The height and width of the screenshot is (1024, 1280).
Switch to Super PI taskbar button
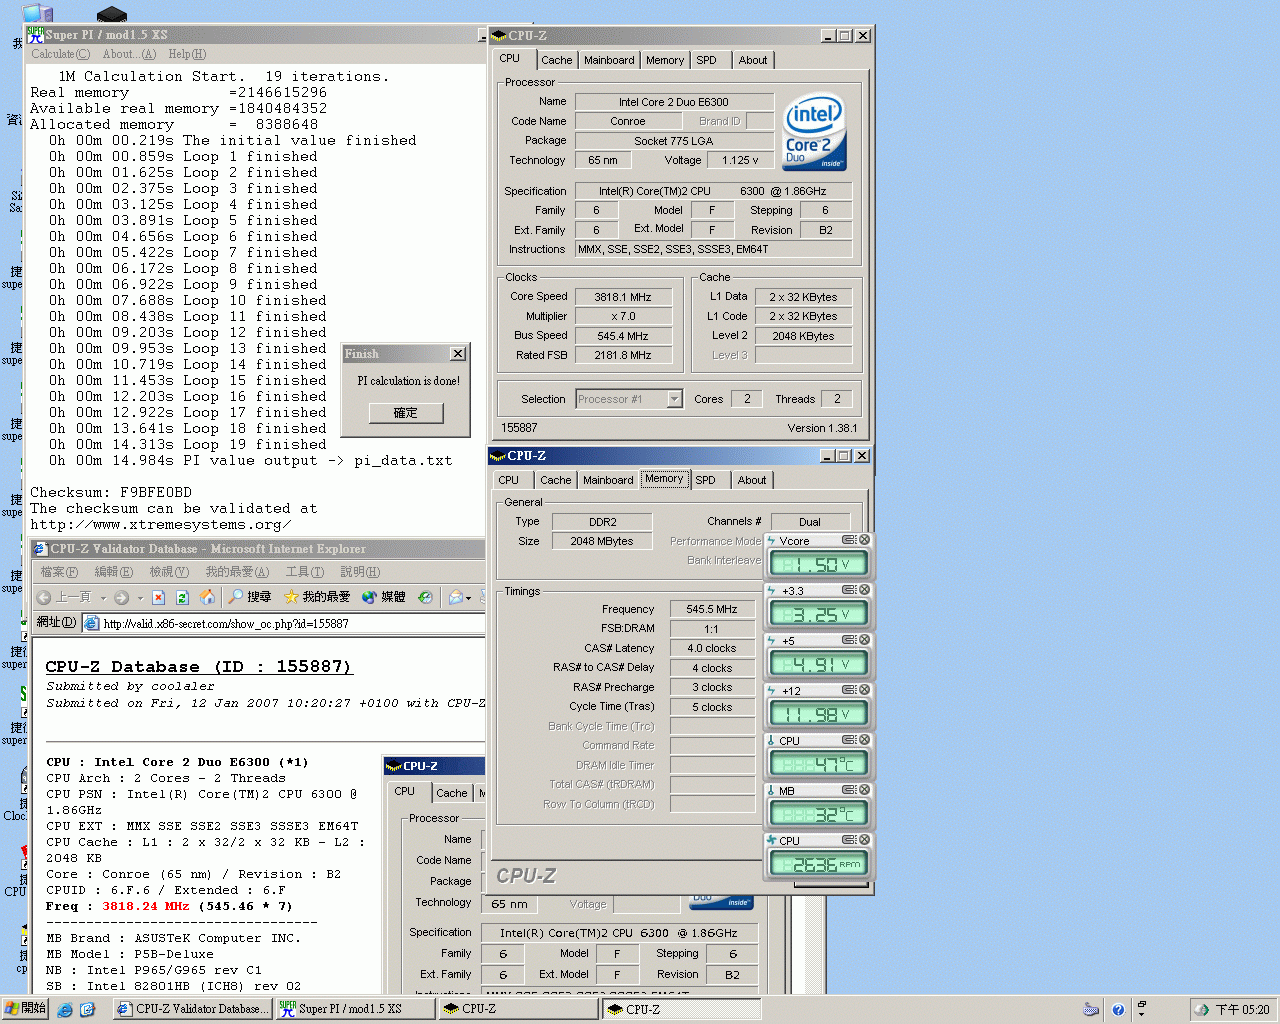point(355,1009)
